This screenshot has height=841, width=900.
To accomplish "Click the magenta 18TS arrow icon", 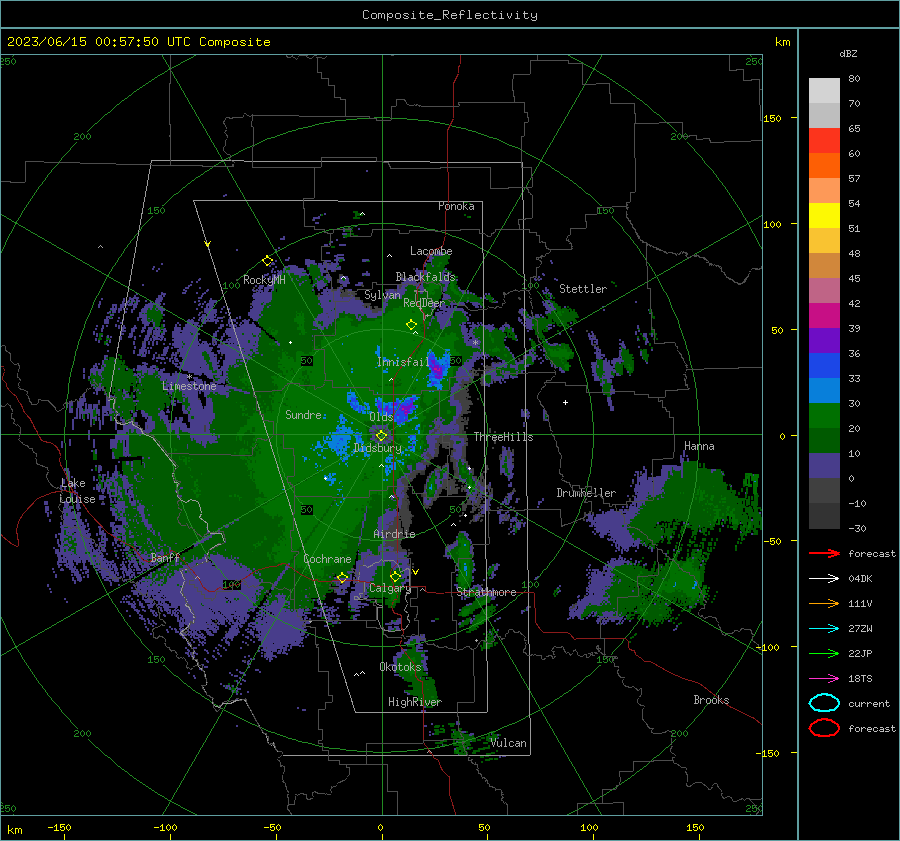I will [x=824, y=679].
